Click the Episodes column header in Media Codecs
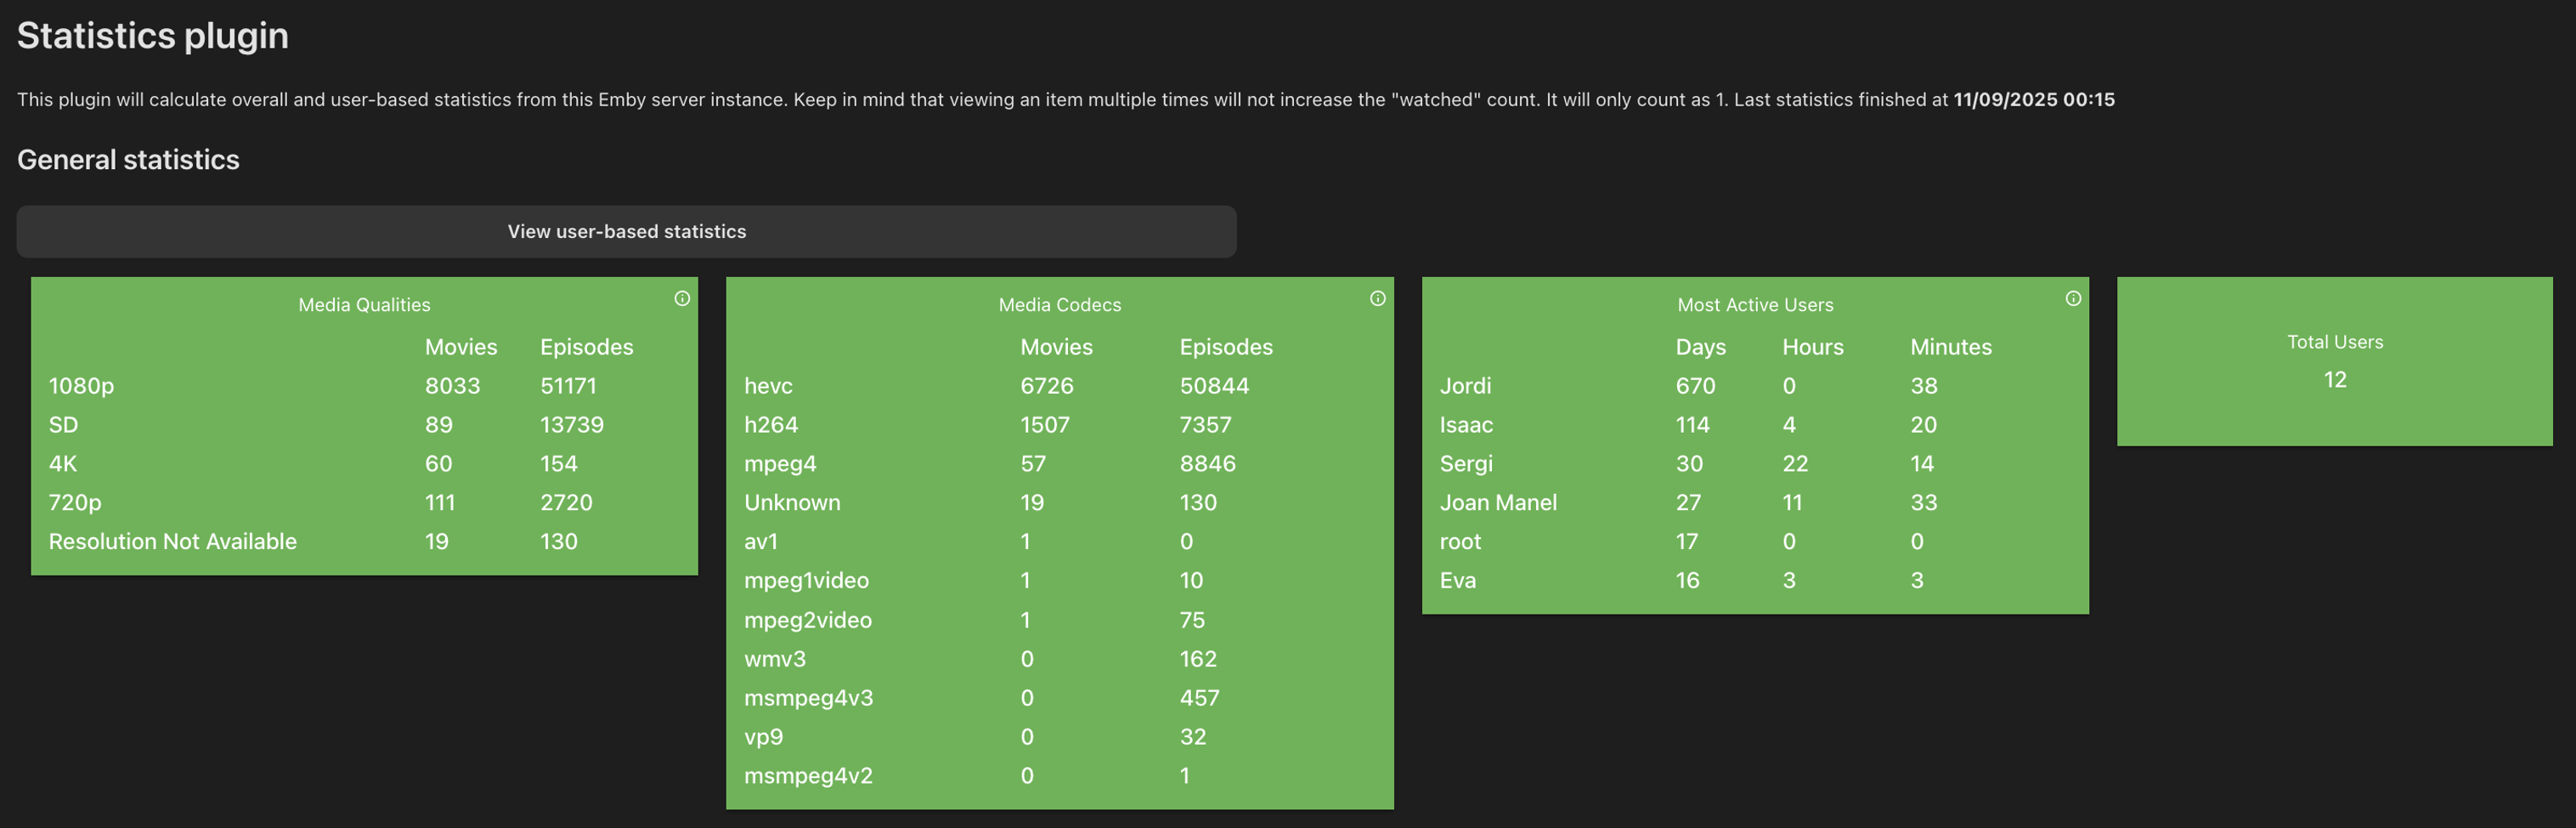This screenshot has width=2576, height=828. pyautogui.click(x=1225, y=347)
